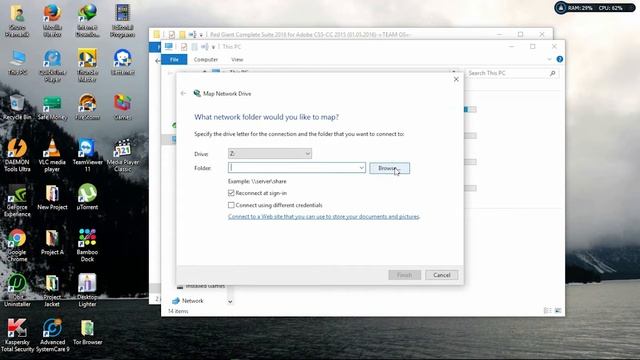Click the Cancel button in dialog
640x360 pixels.
pos(442,275)
